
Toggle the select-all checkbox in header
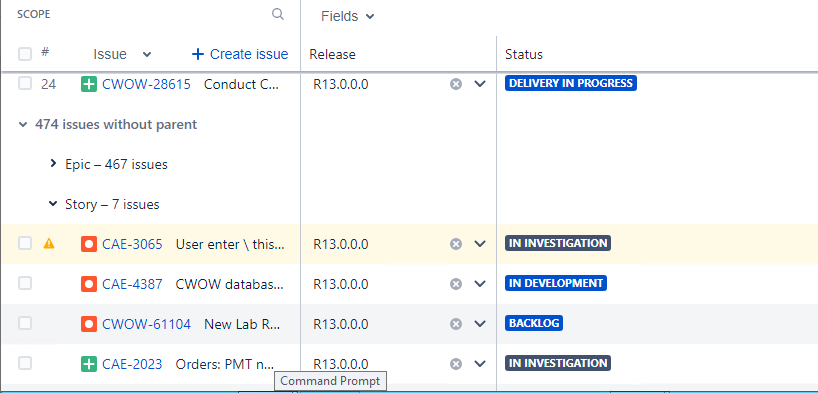point(25,54)
